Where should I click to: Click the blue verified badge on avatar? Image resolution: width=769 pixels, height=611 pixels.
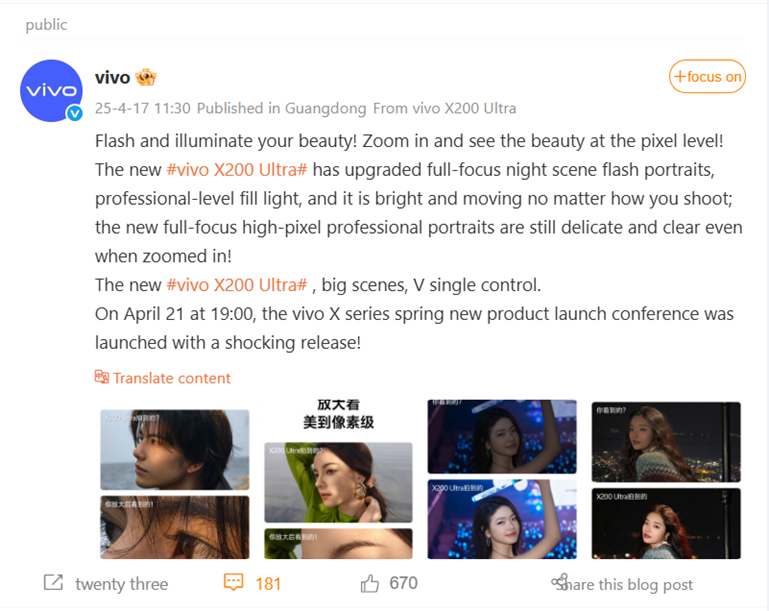coord(74,113)
